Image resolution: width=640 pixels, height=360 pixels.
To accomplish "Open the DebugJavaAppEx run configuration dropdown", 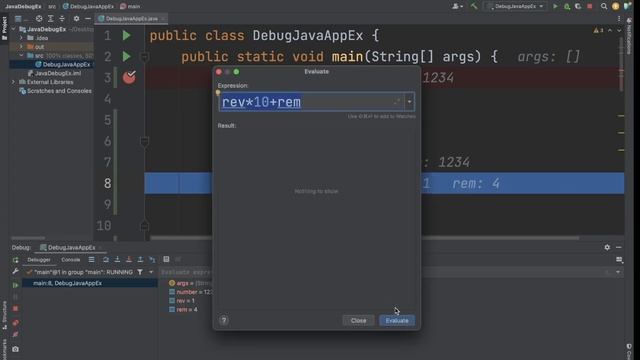I will tap(515, 6).
